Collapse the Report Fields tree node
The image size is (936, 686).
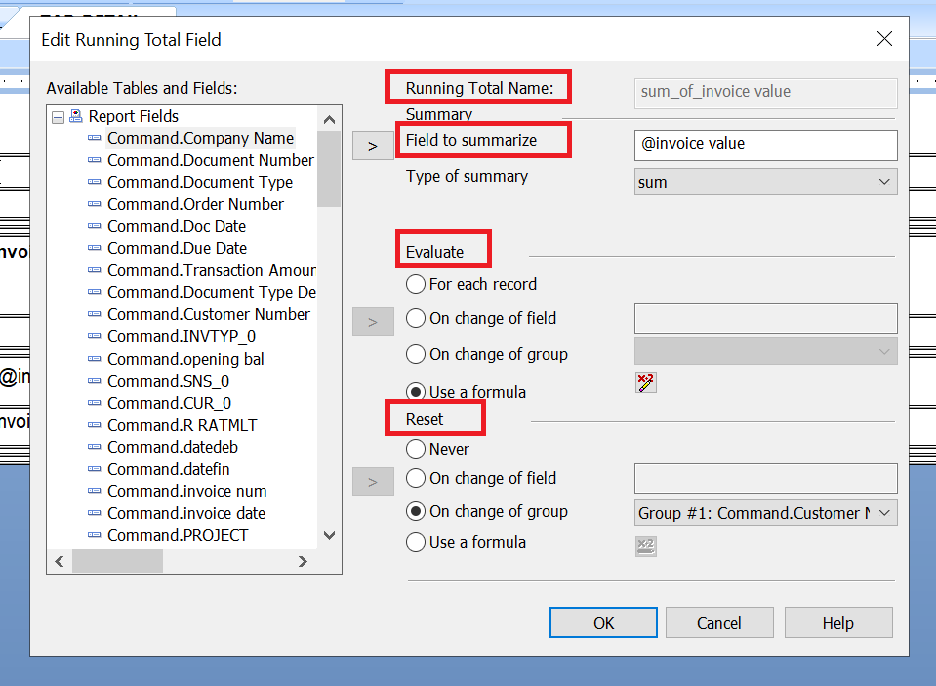click(58, 117)
